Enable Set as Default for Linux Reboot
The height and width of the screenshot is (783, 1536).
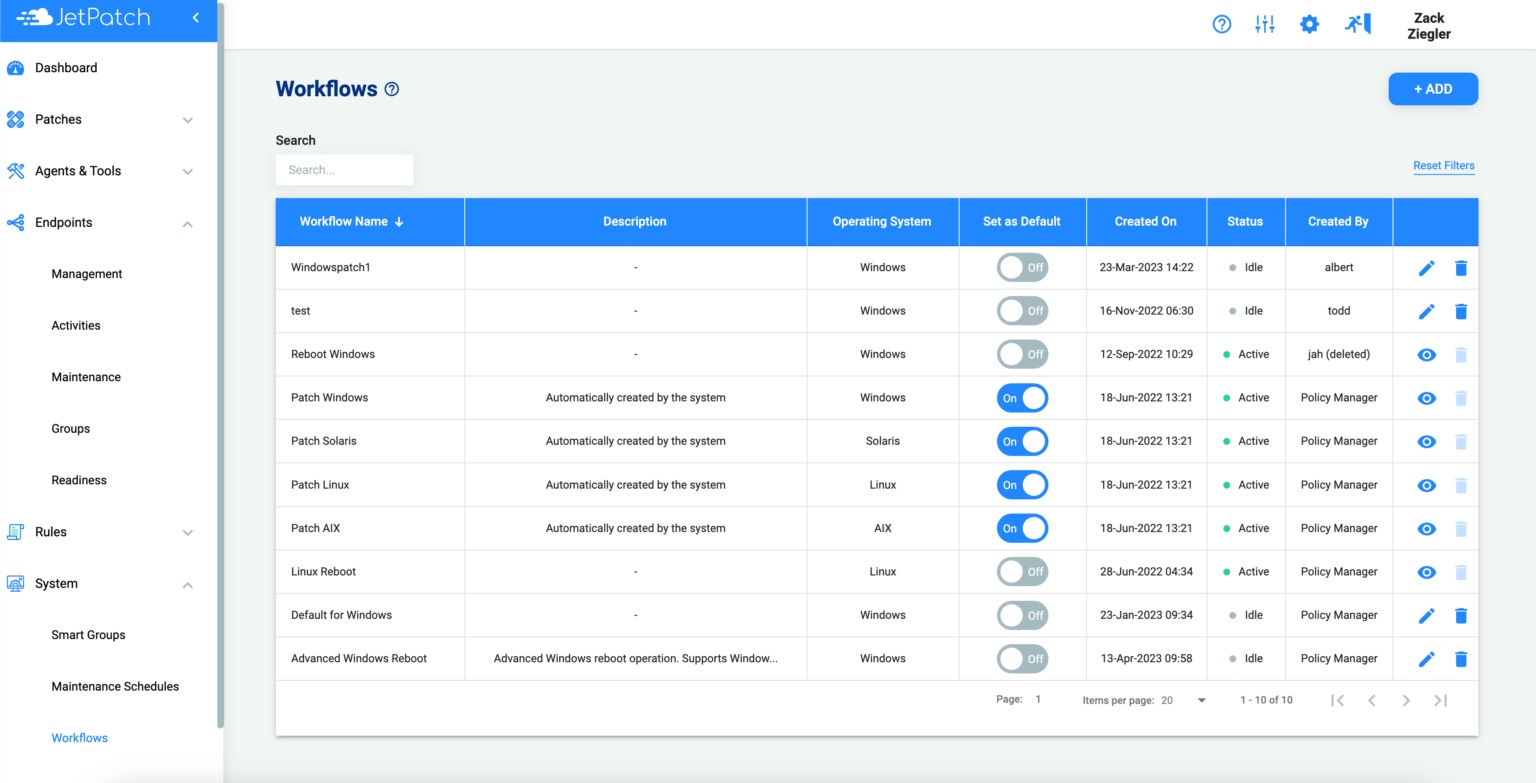[x=1022, y=571]
